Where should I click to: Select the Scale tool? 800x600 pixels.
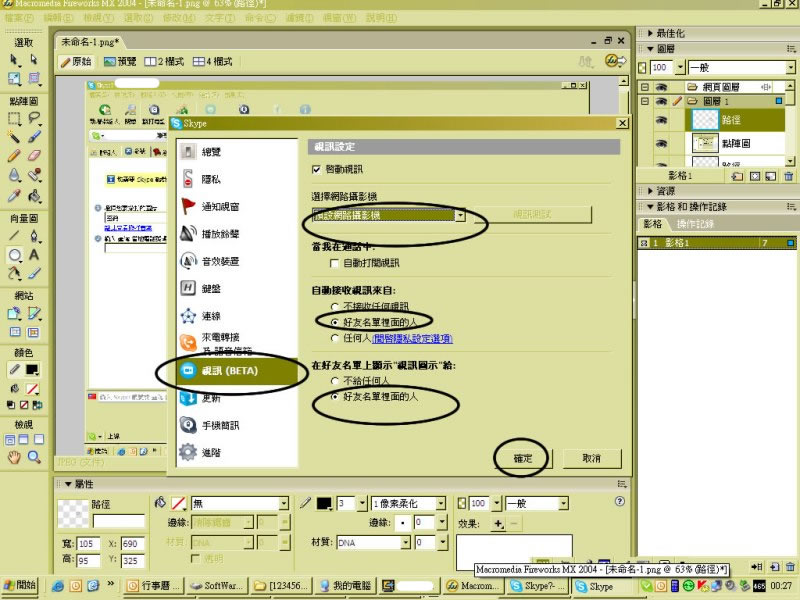[14, 79]
